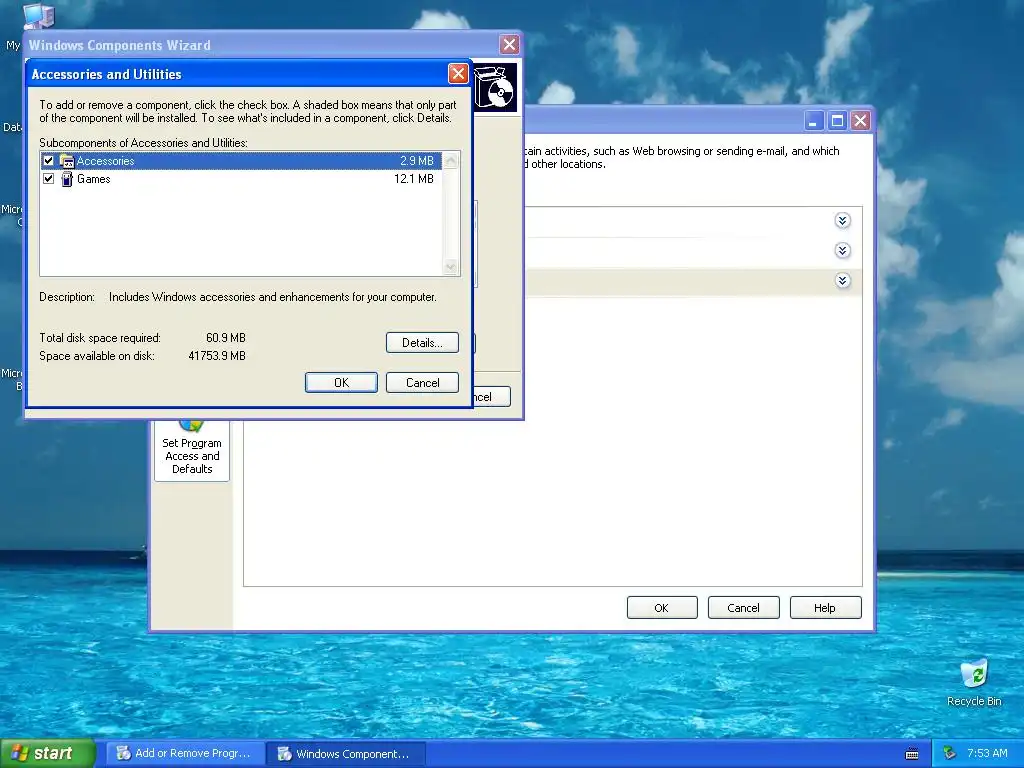Viewport: 1024px width, 768px height.
Task: Expand third chevron in highlighted row
Action: pyautogui.click(x=842, y=281)
